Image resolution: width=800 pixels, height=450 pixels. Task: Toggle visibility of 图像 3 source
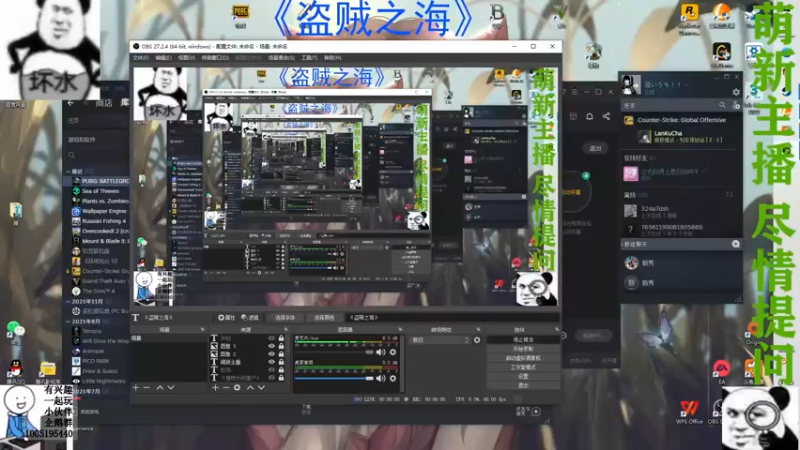[271, 346]
